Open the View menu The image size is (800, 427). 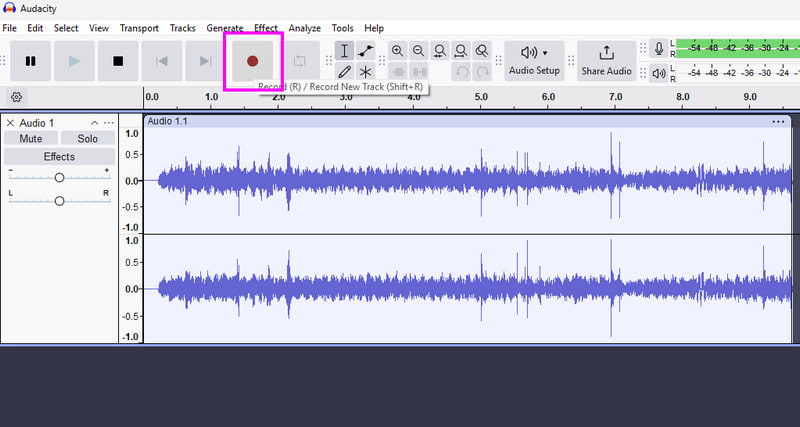pyautogui.click(x=99, y=28)
